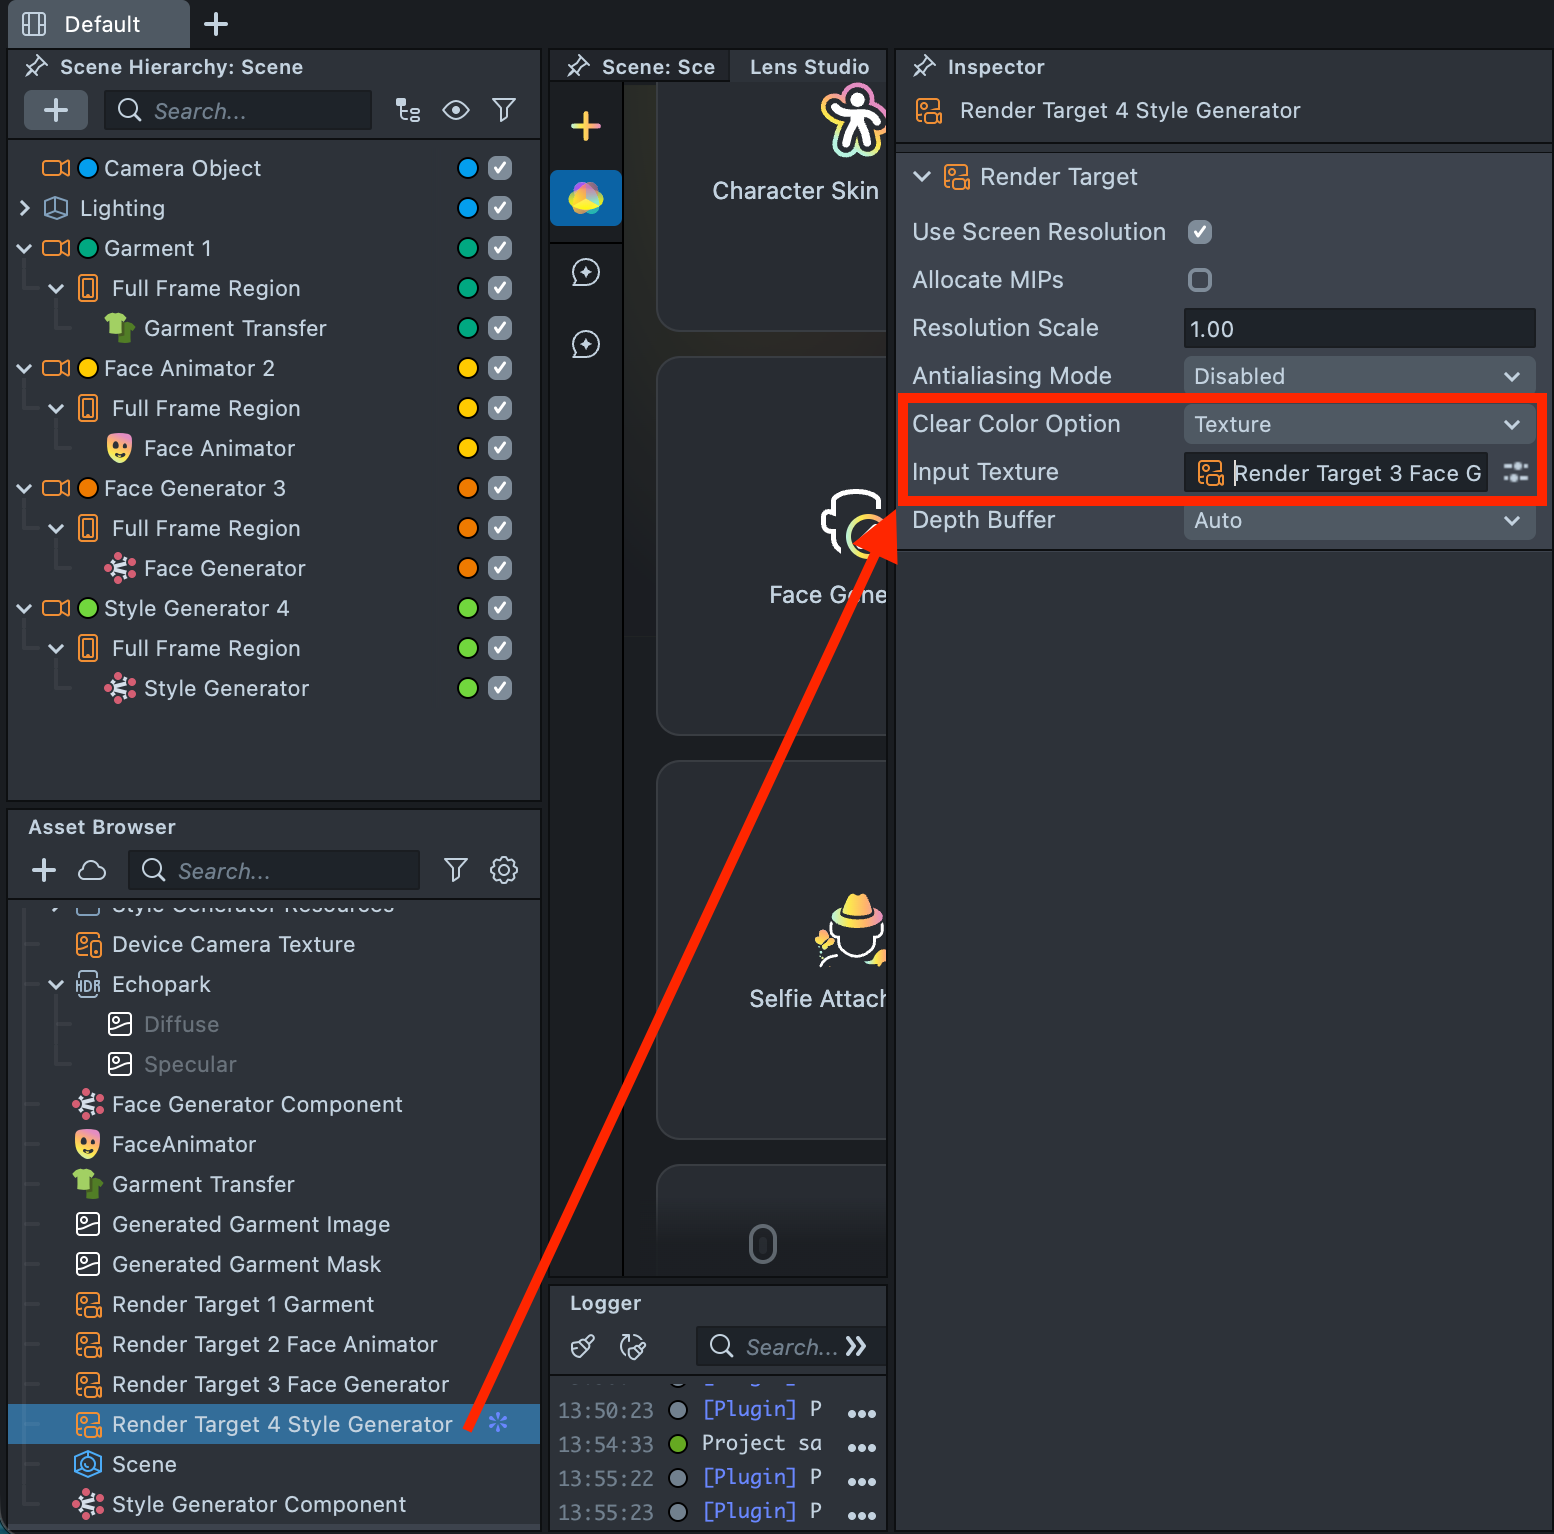Toggle Use Screen Resolution checkbox
The image size is (1554, 1534).
[x=1200, y=232]
